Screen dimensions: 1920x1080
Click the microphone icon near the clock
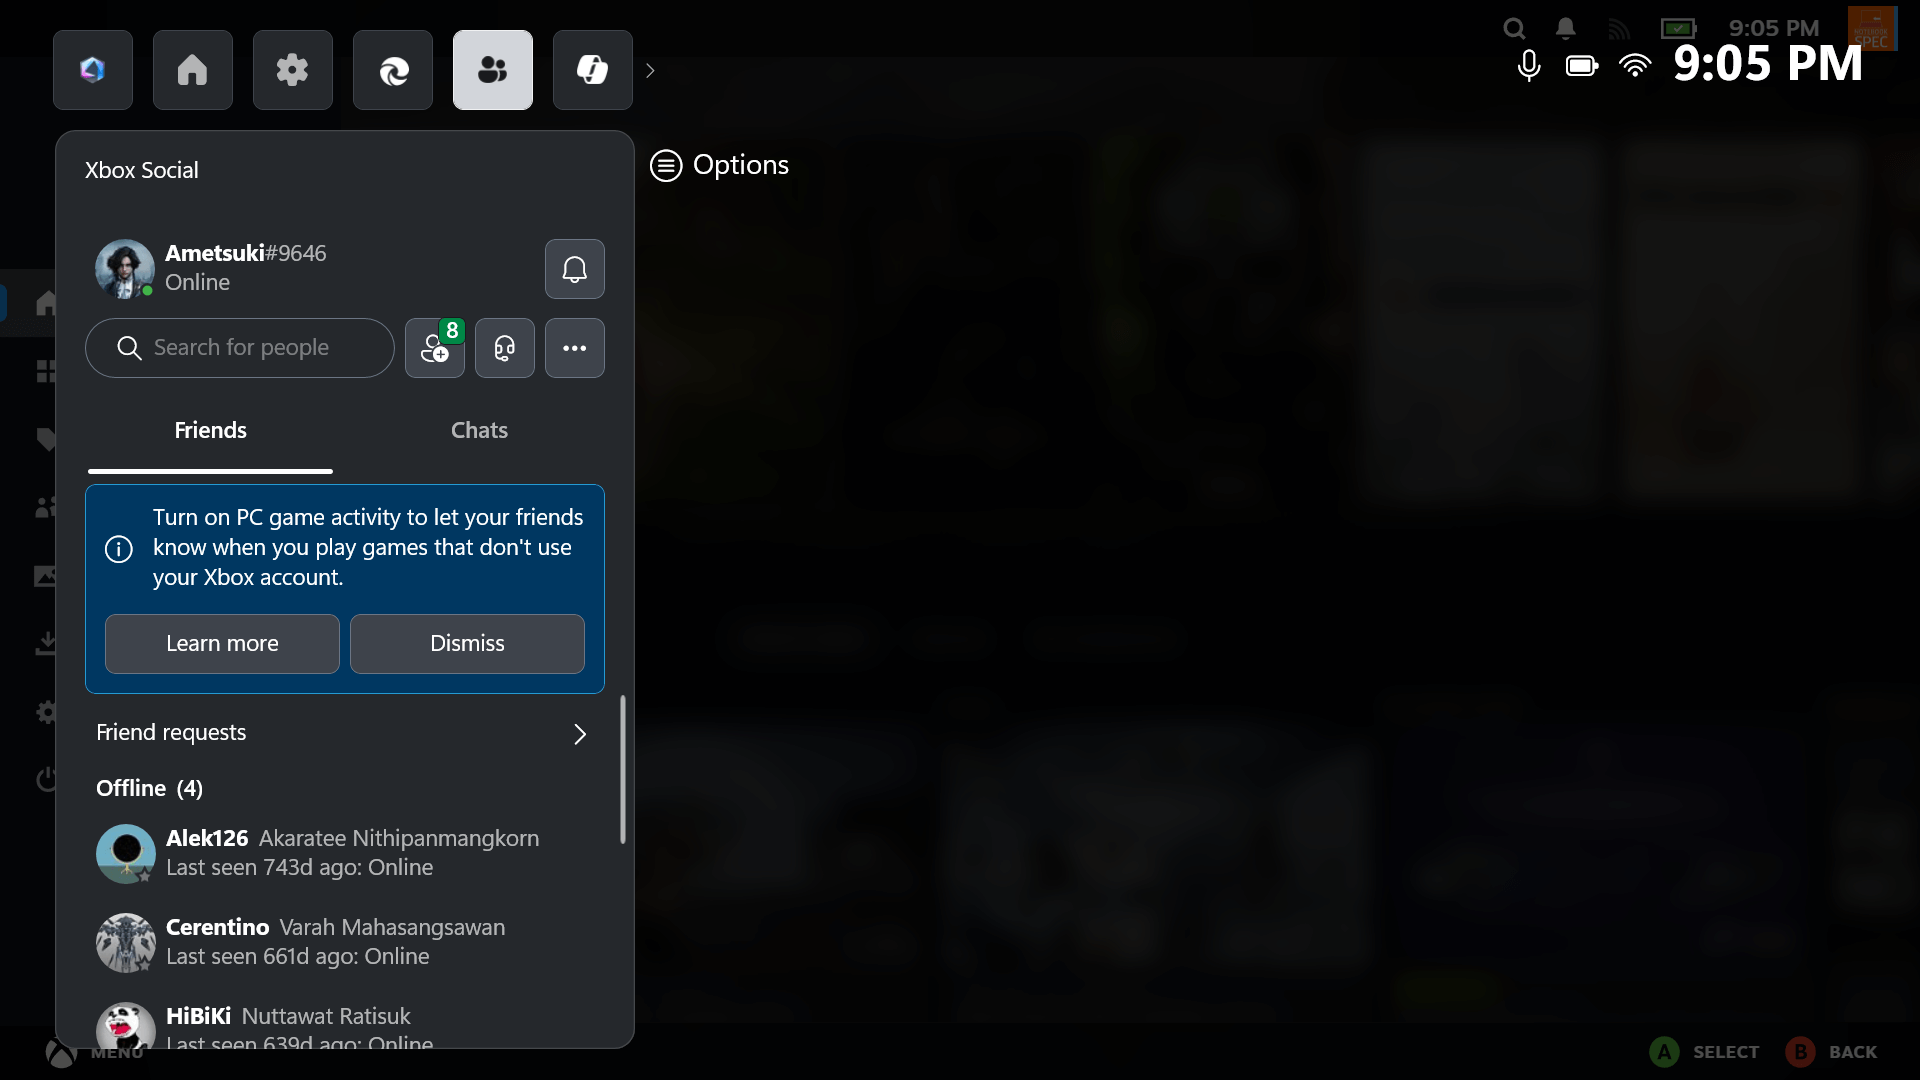coord(1529,66)
